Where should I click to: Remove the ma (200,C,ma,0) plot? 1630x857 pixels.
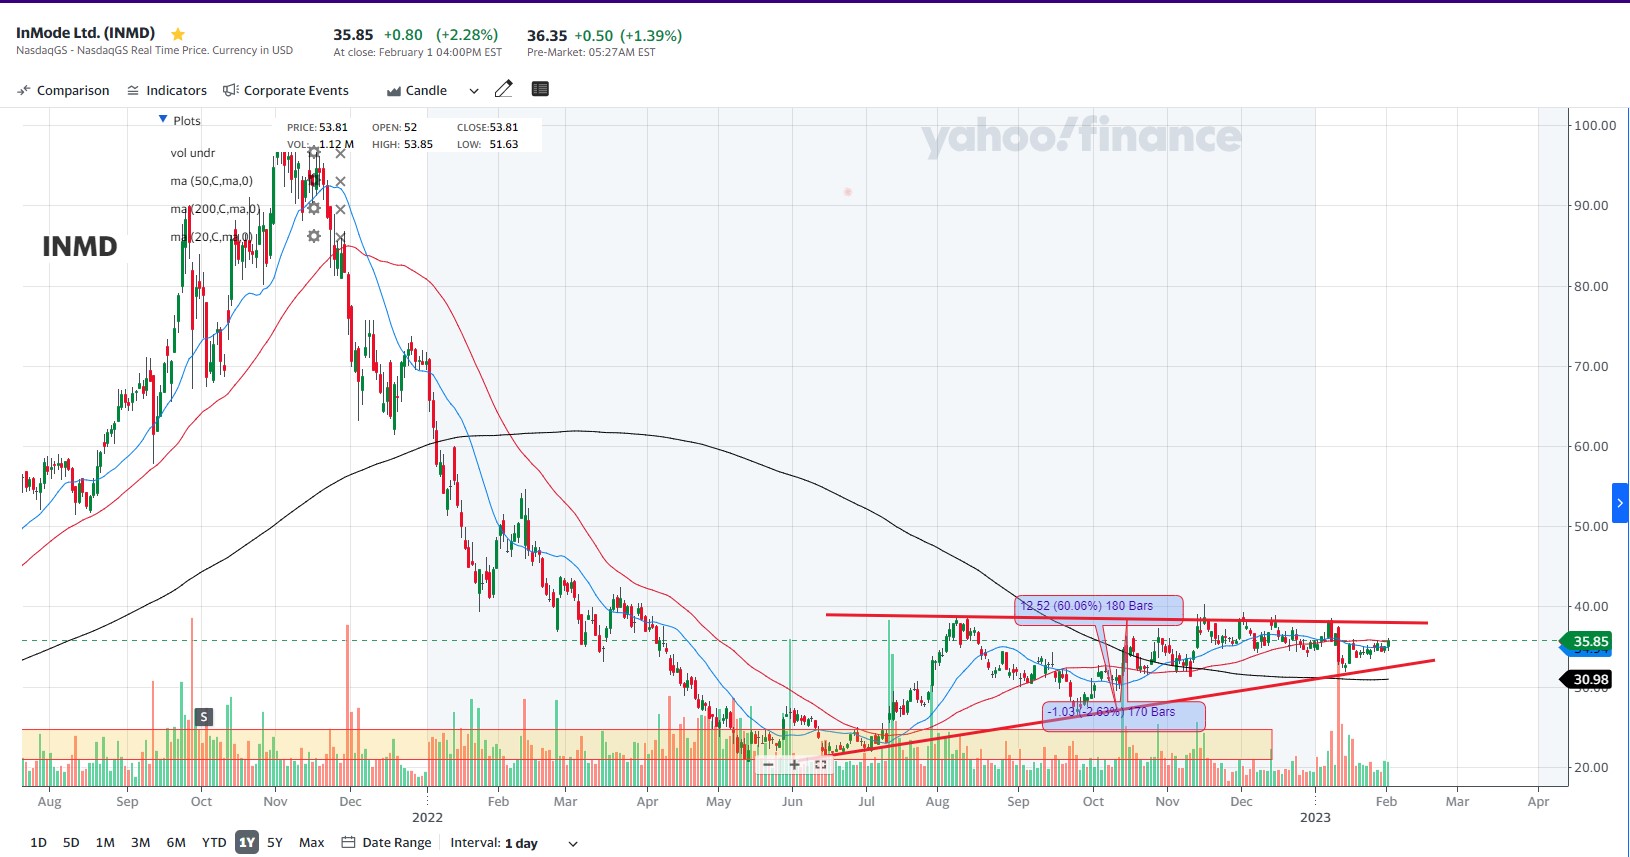pos(340,209)
